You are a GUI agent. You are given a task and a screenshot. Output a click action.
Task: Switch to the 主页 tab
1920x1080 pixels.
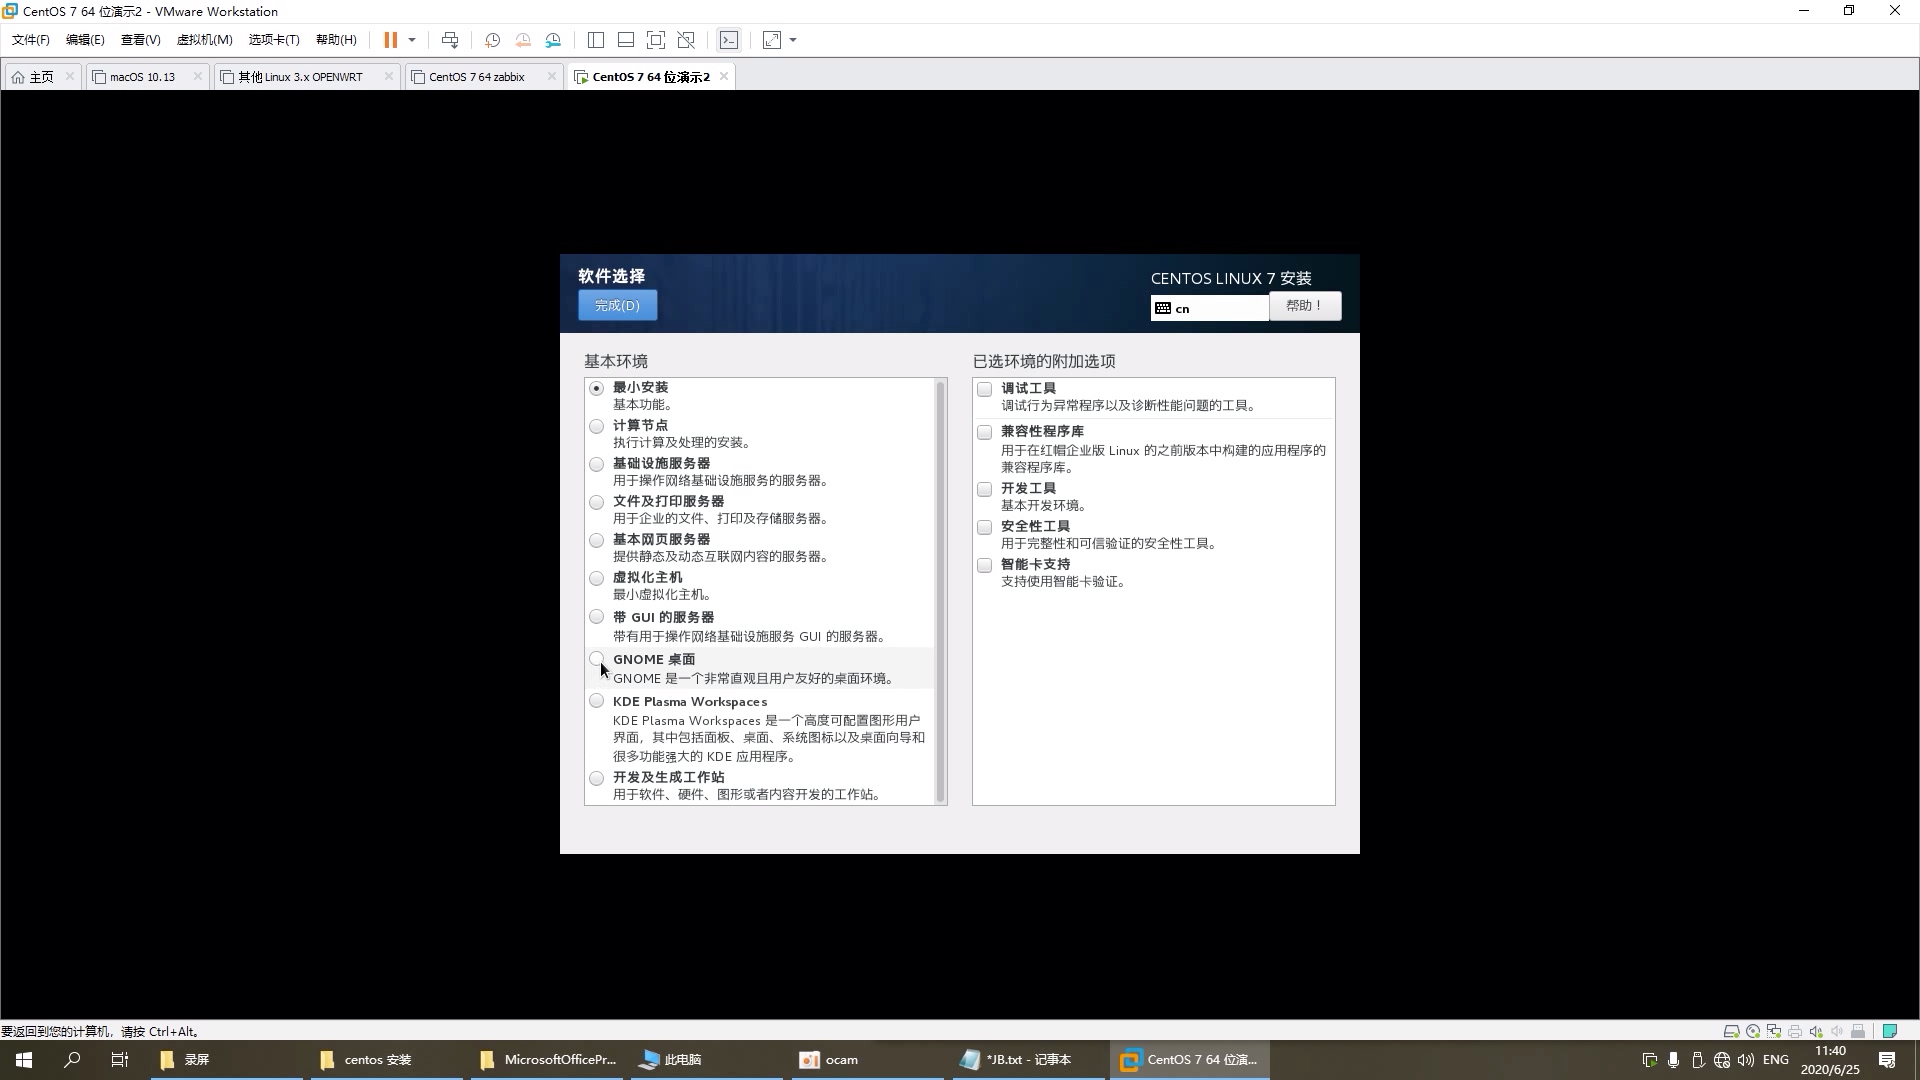pyautogui.click(x=41, y=77)
